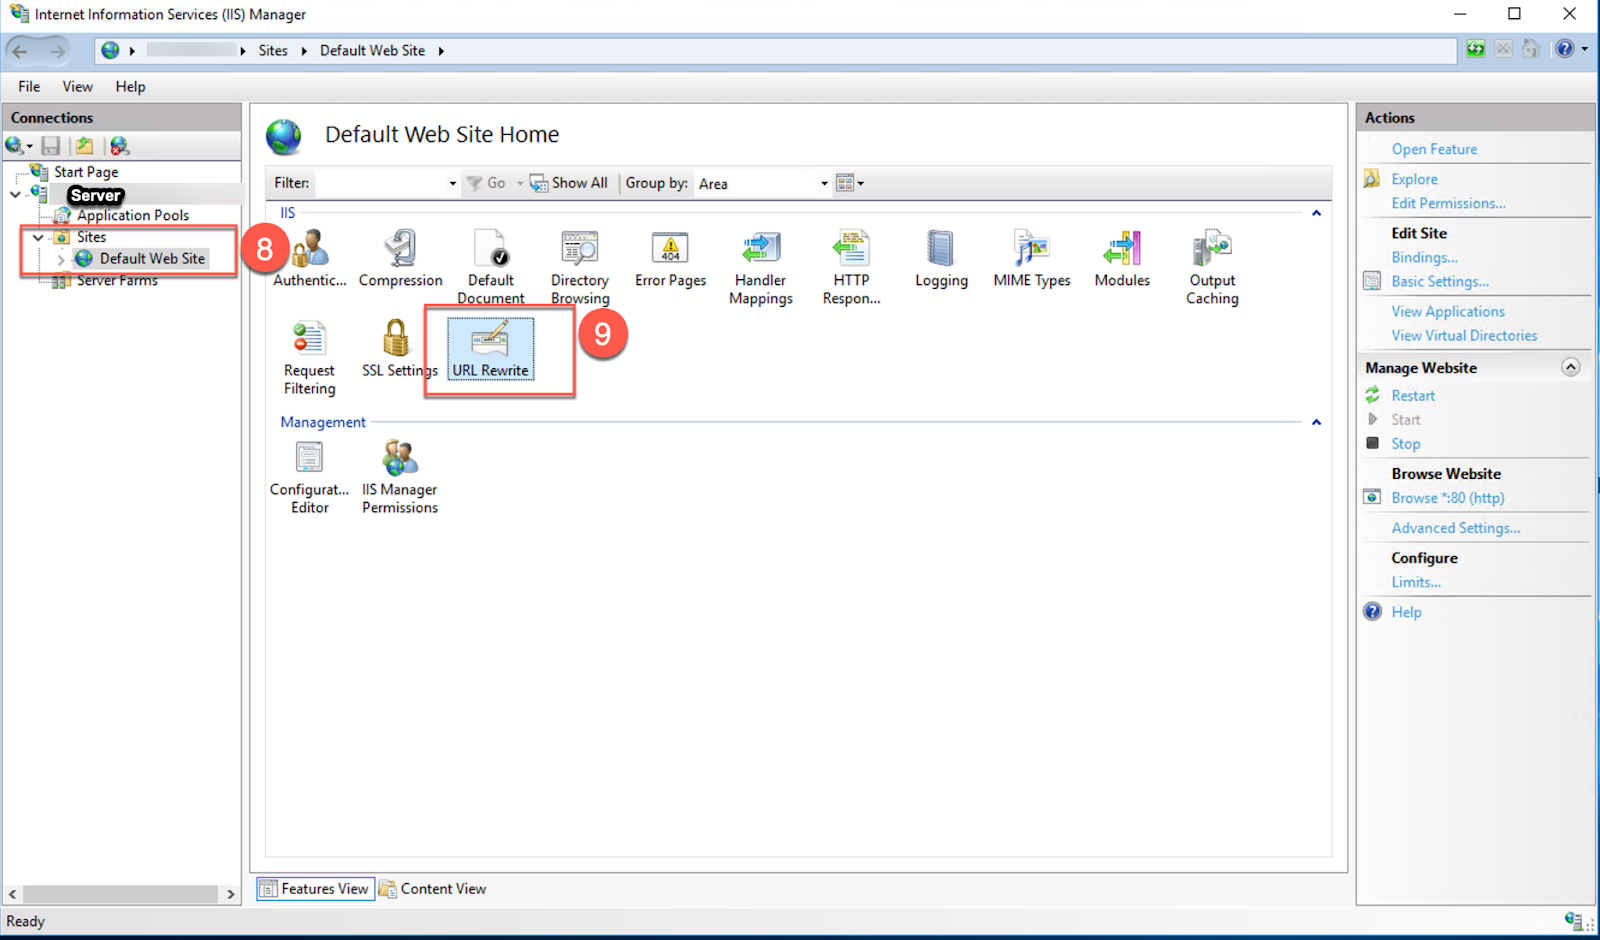Open the SSL Settings feature
Screen dimensions: 1600x940
[399, 348]
